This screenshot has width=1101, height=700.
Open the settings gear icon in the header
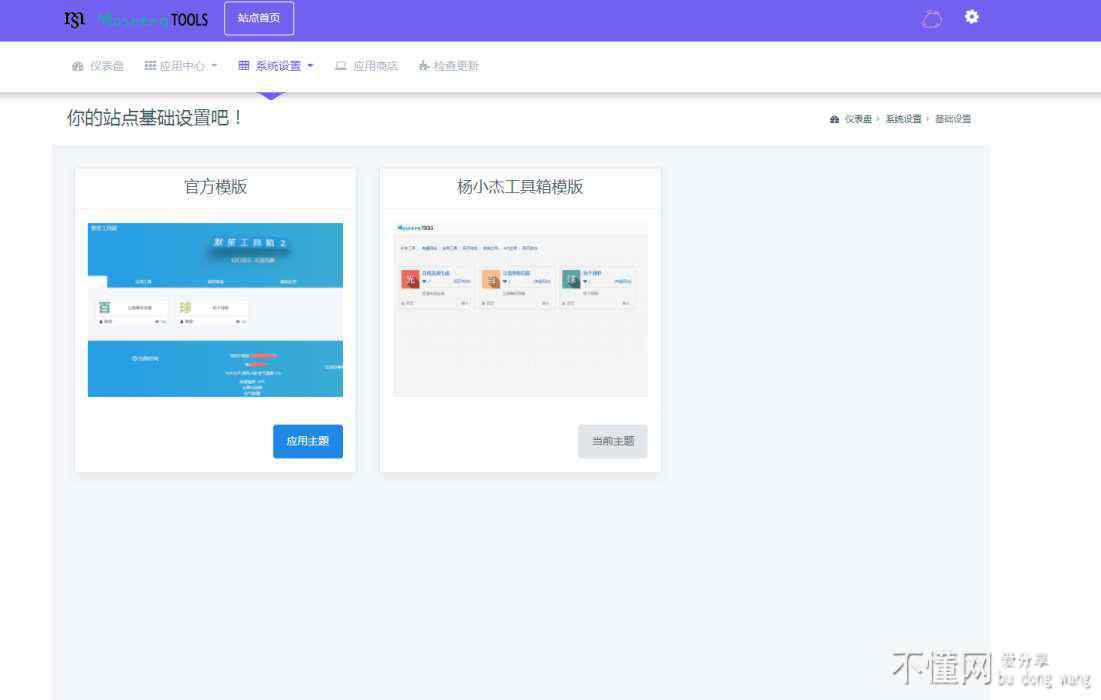pyautogui.click(x=971, y=17)
